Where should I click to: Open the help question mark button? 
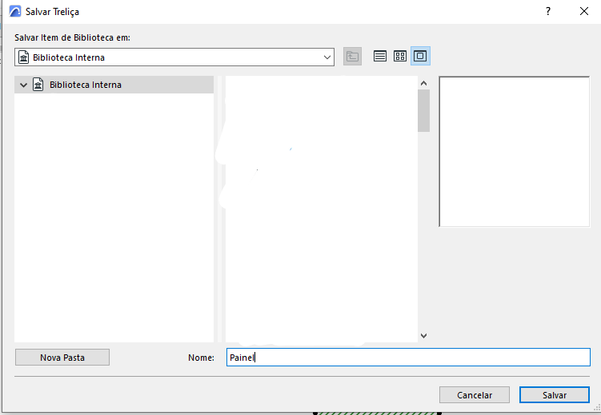(x=548, y=11)
